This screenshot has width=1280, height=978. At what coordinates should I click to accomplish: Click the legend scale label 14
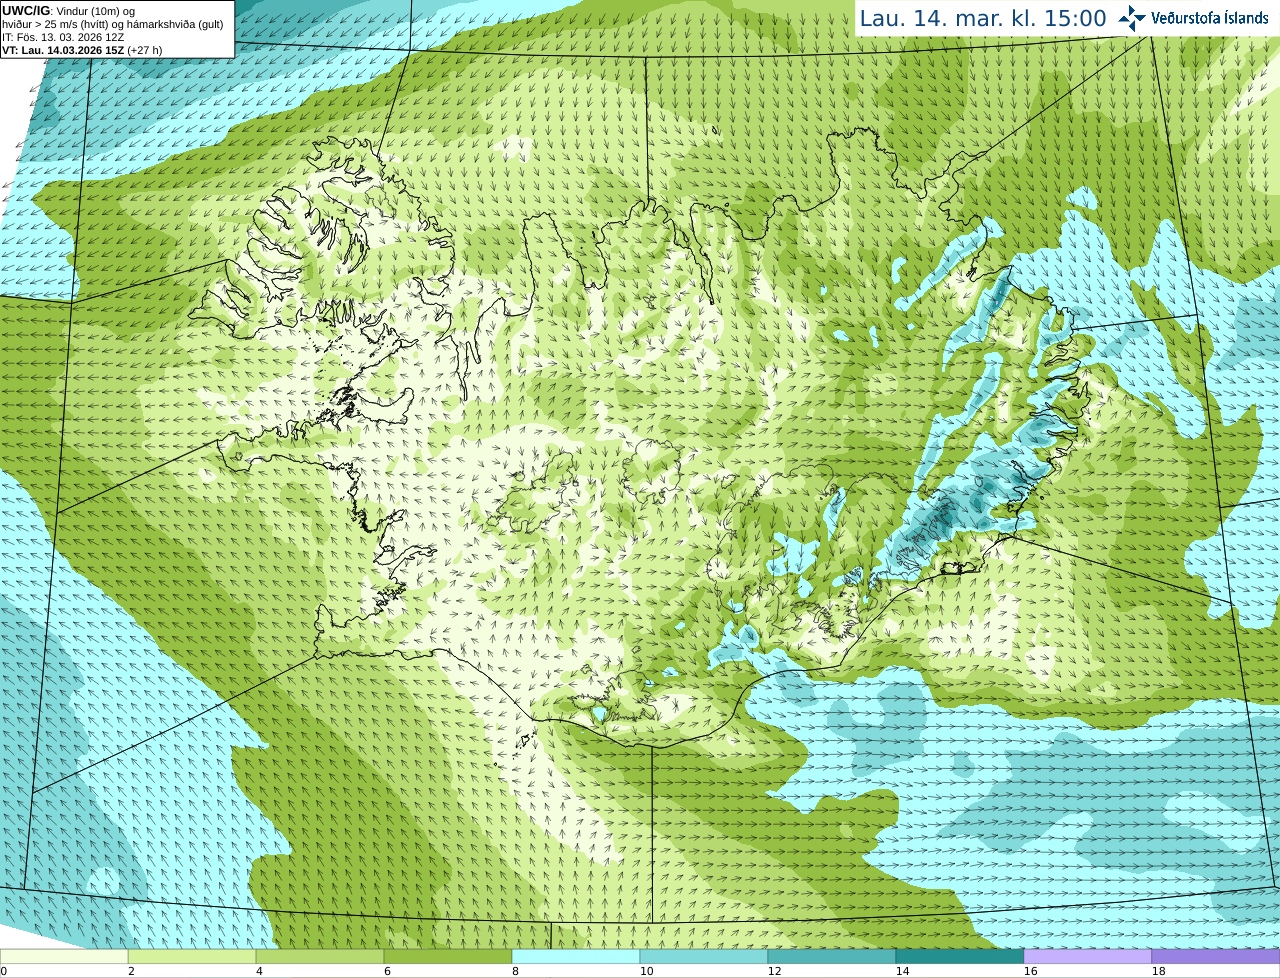tap(902, 971)
